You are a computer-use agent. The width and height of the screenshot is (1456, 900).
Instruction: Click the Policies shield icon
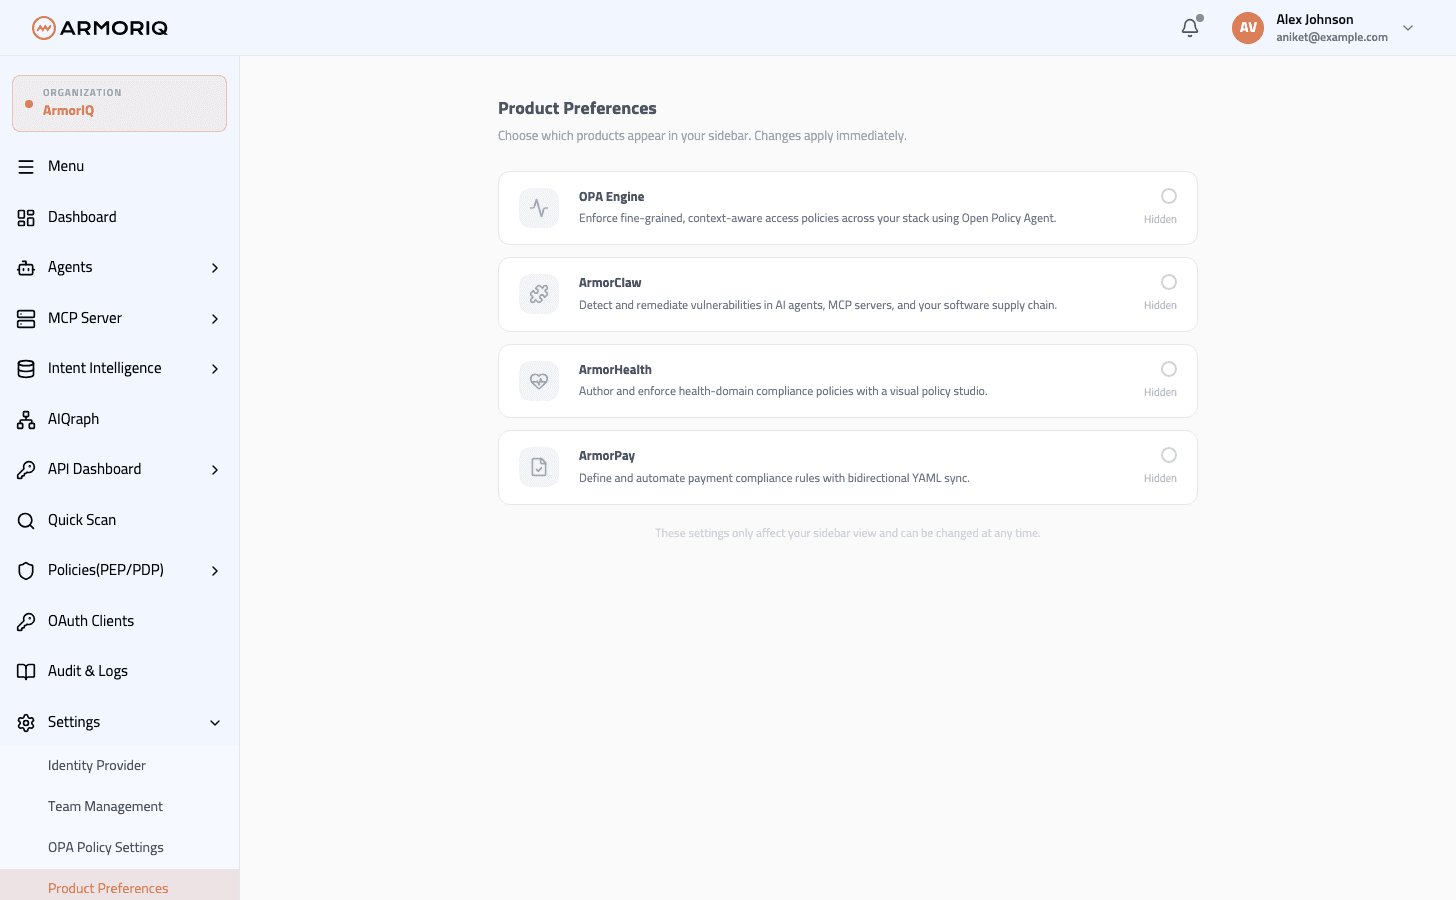click(x=26, y=571)
